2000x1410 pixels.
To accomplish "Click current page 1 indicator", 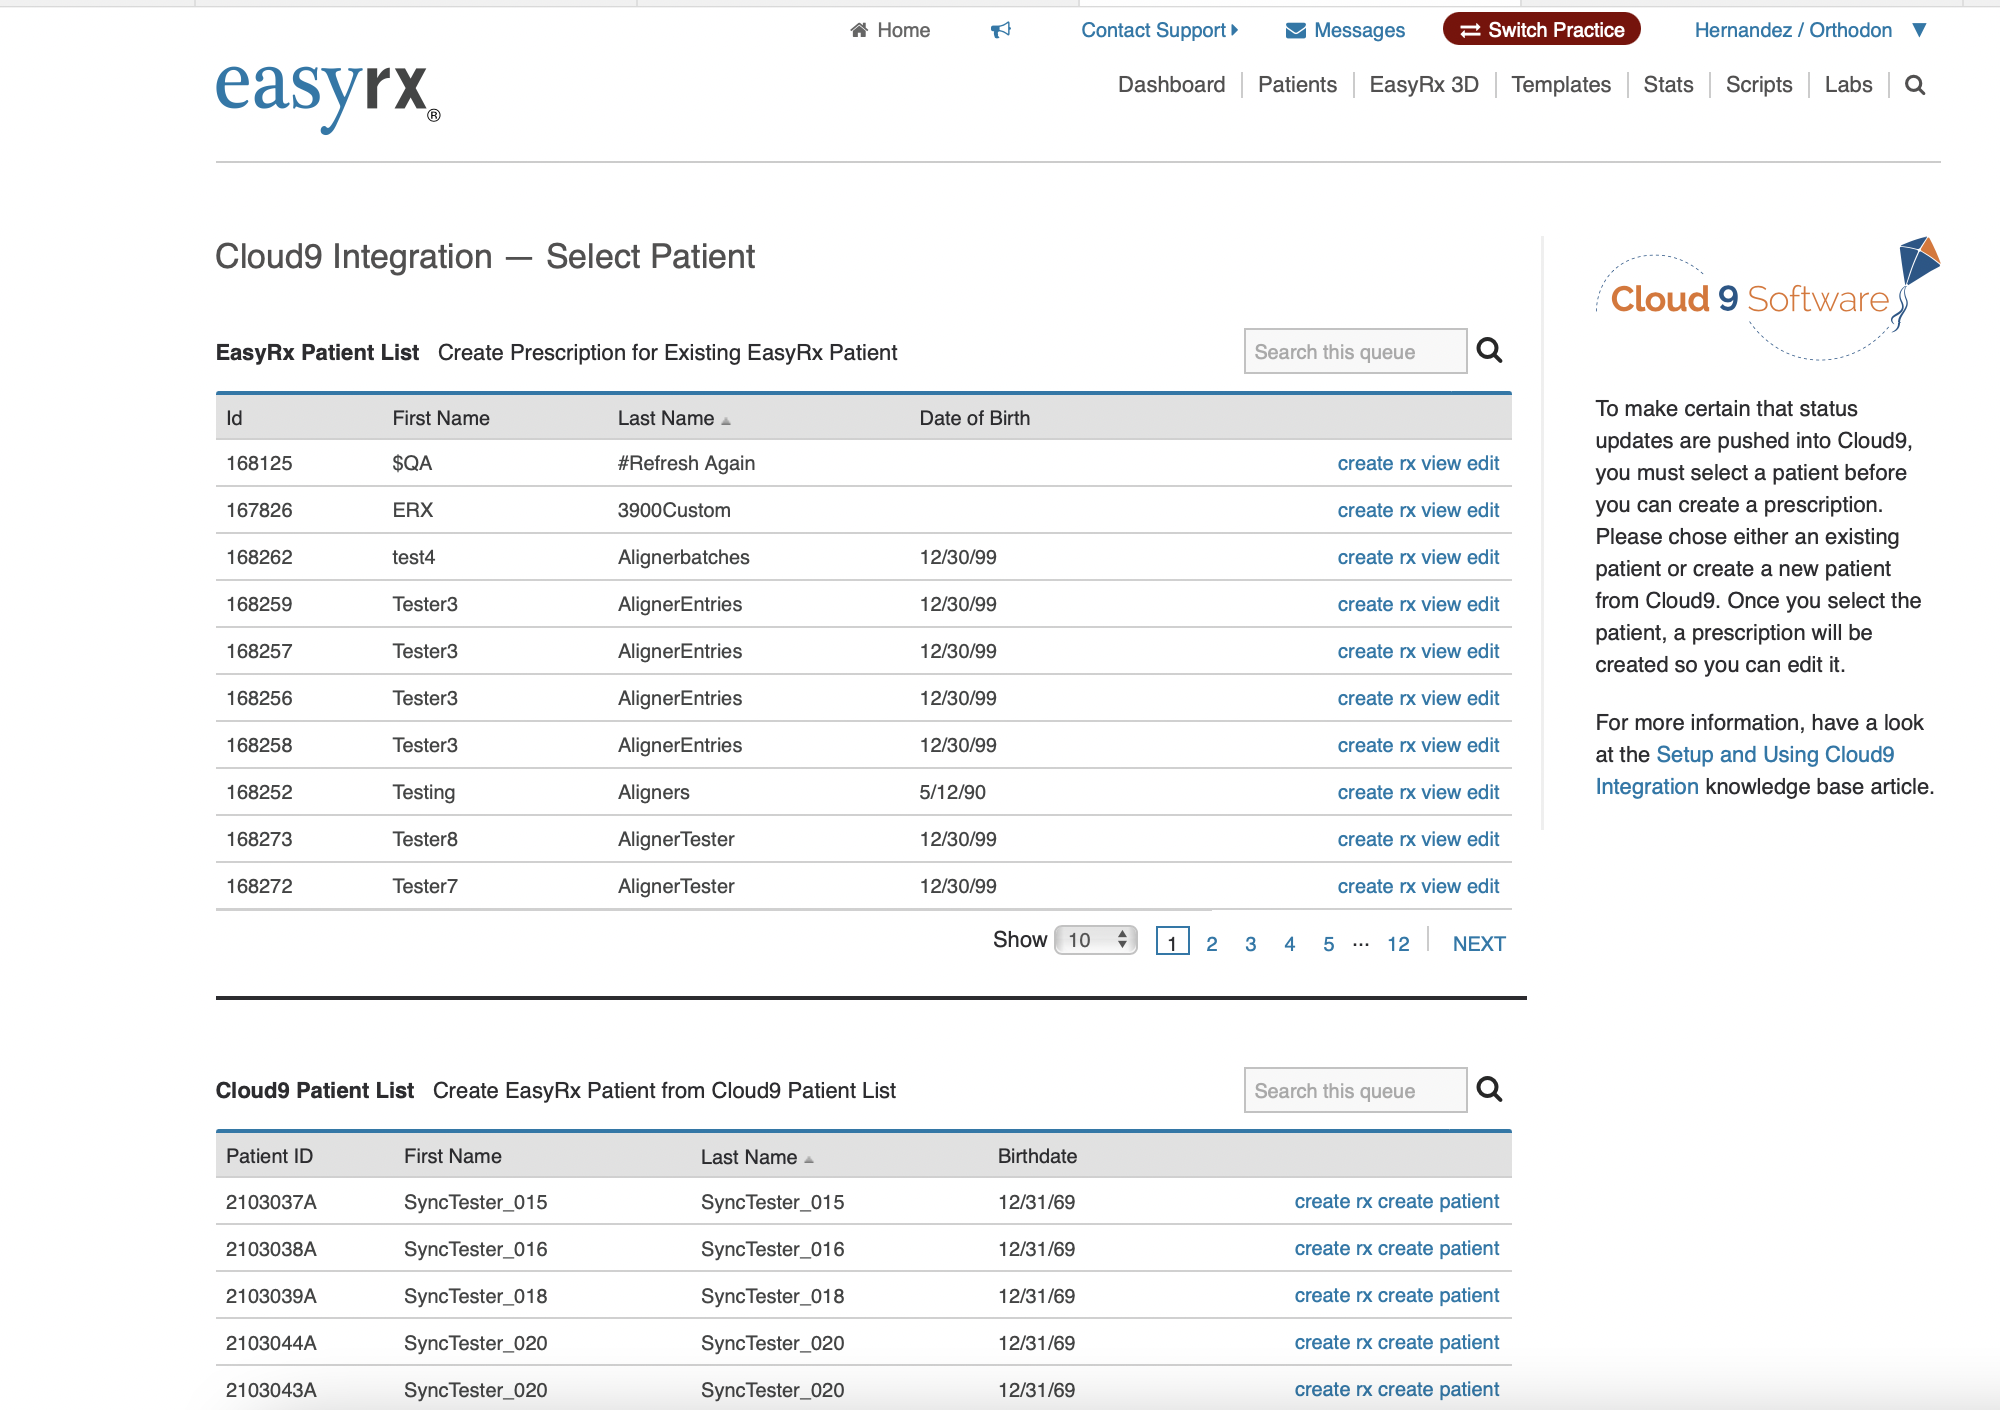I will (x=1172, y=942).
